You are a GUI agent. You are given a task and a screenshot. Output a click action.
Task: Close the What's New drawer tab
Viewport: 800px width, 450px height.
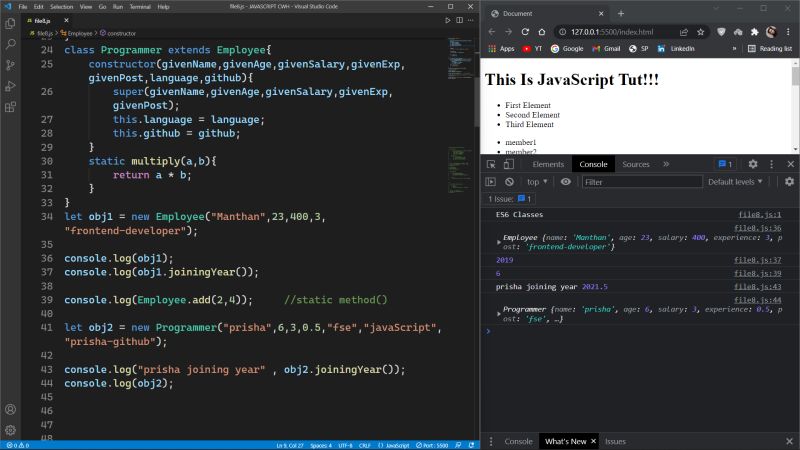(593, 441)
